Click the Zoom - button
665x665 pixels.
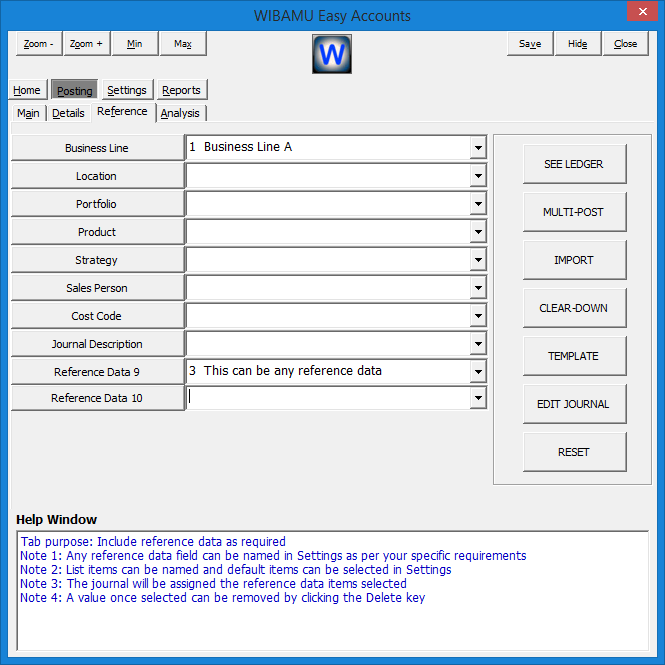(x=39, y=43)
